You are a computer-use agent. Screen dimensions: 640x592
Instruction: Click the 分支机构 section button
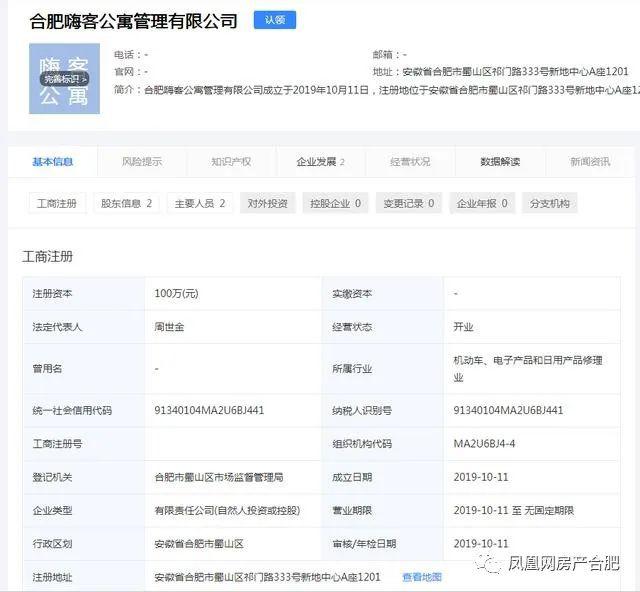pyautogui.click(x=550, y=203)
